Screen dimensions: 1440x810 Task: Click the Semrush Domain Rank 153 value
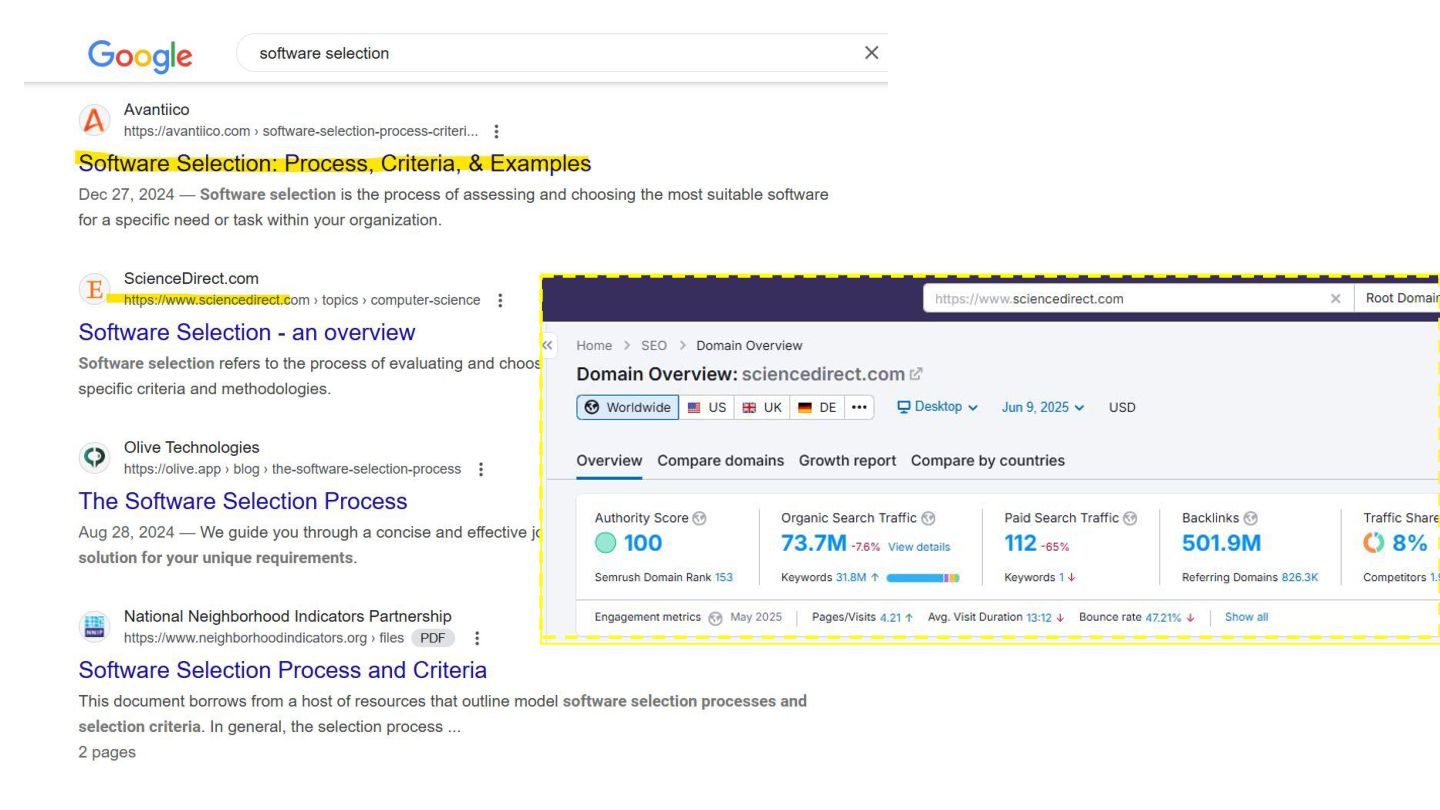pos(724,577)
